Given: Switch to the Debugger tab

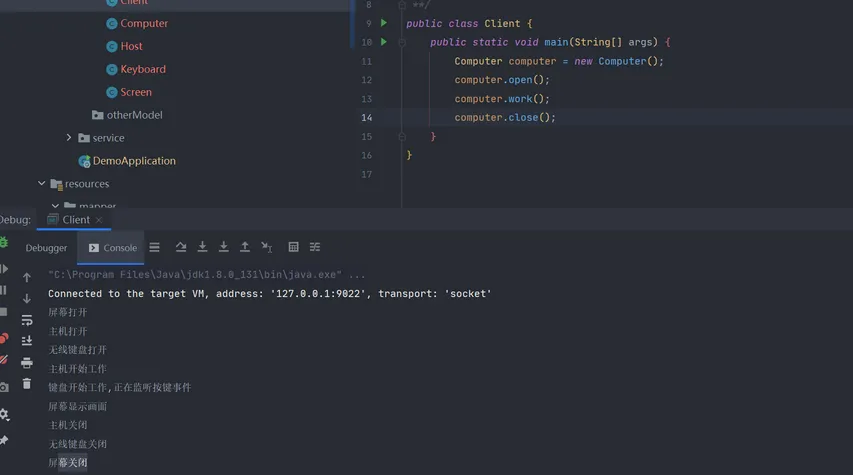Looking at the screenshot, I should click(x=46, y=248).
